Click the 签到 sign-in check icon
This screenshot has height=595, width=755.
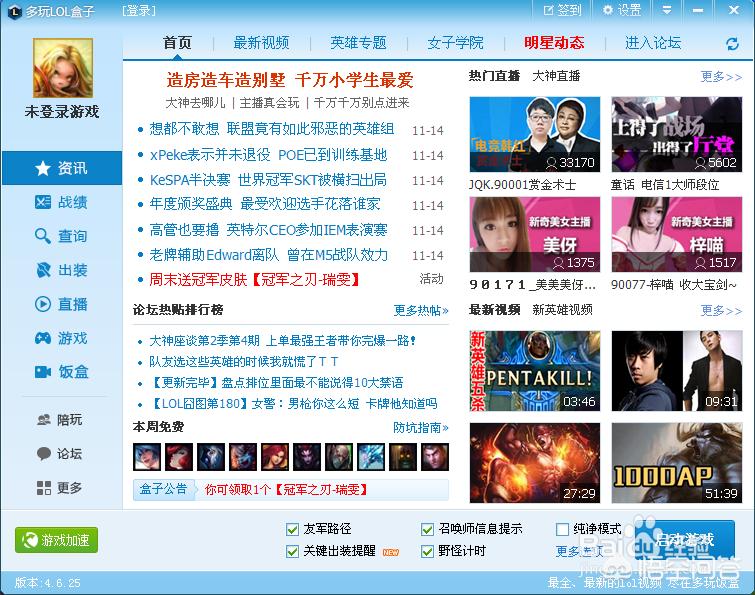tap(562, 10)
